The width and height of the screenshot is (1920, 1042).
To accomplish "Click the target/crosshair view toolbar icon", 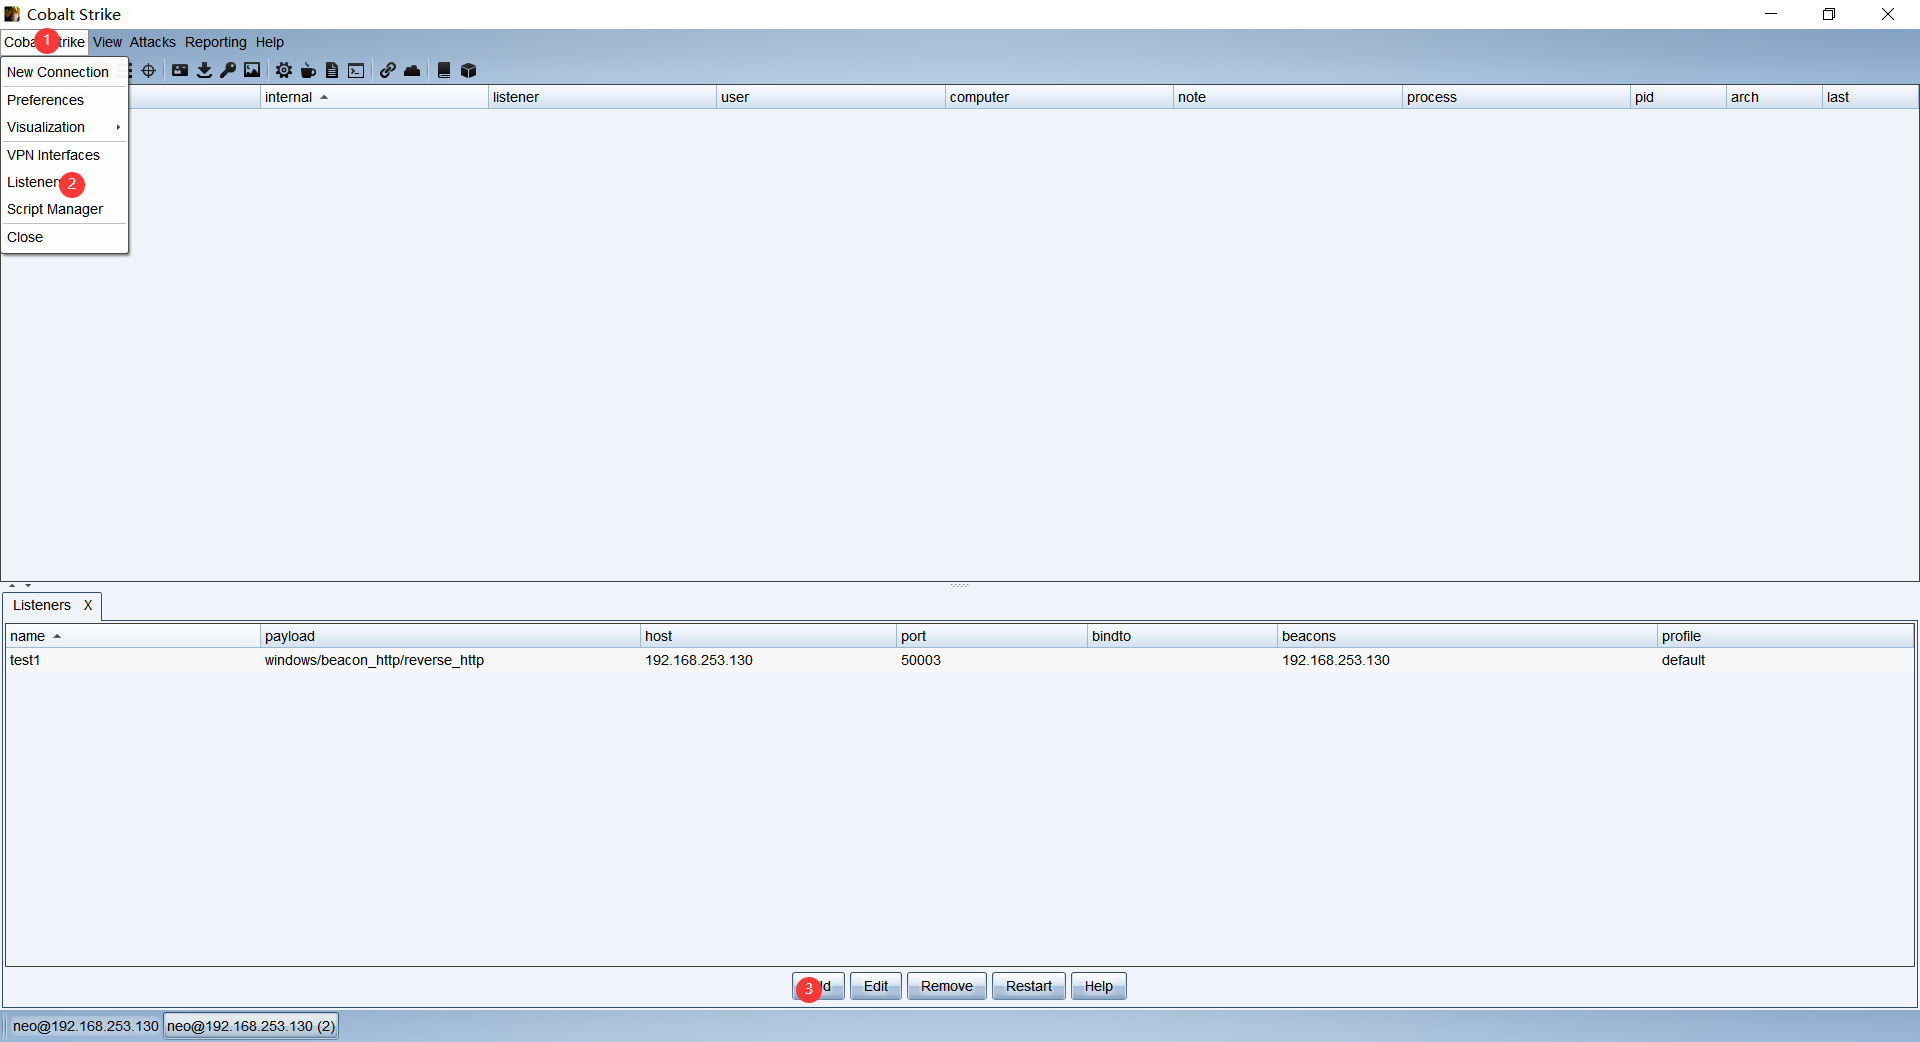I will (149, 70).
